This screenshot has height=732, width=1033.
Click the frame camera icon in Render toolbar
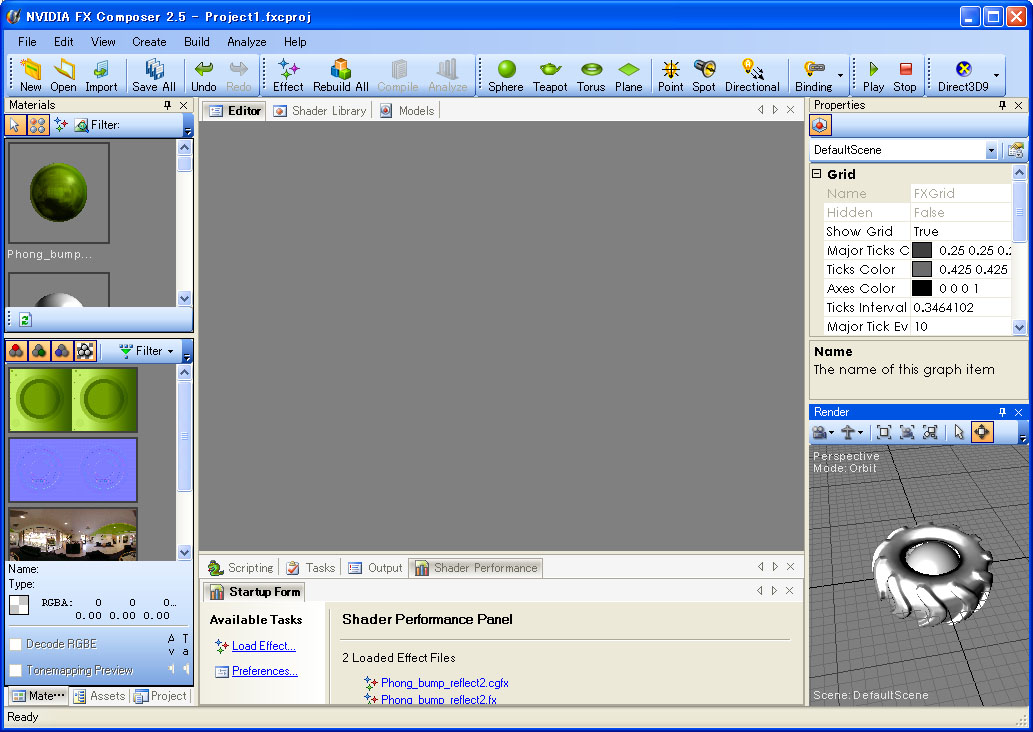pyautogui.click(x=907, y=432)
